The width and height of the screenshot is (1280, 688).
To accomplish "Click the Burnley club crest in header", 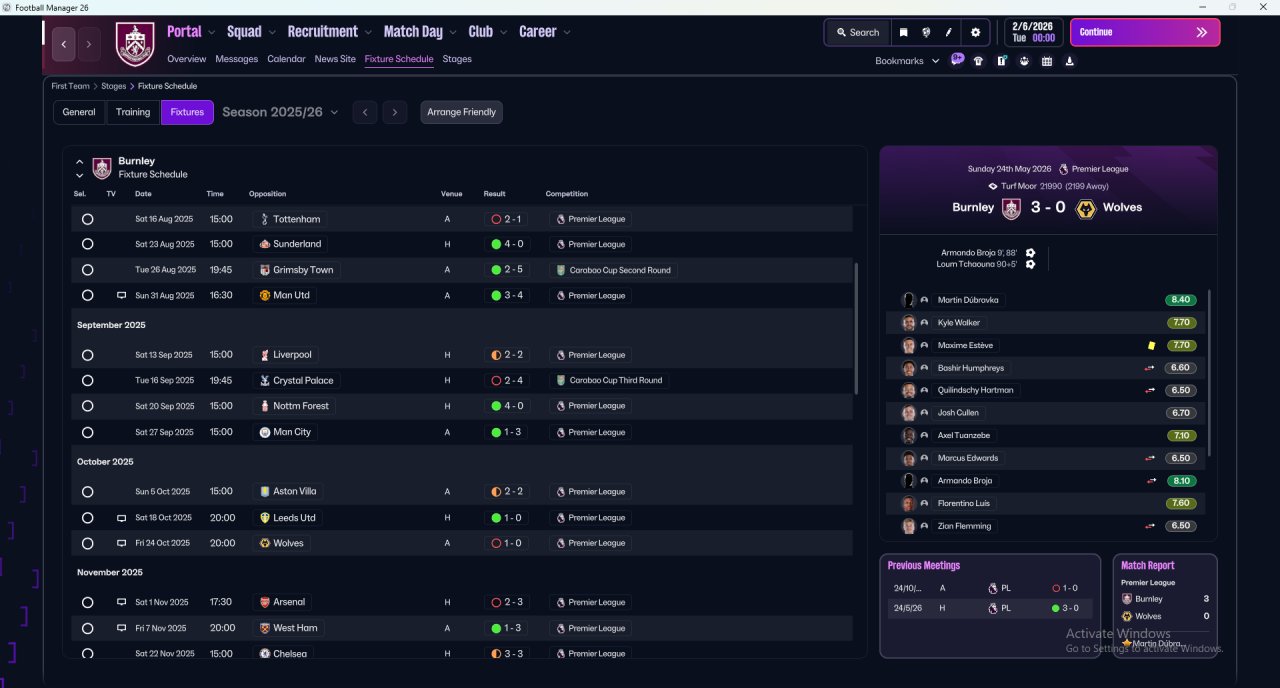I will click(x=135, y=44).
